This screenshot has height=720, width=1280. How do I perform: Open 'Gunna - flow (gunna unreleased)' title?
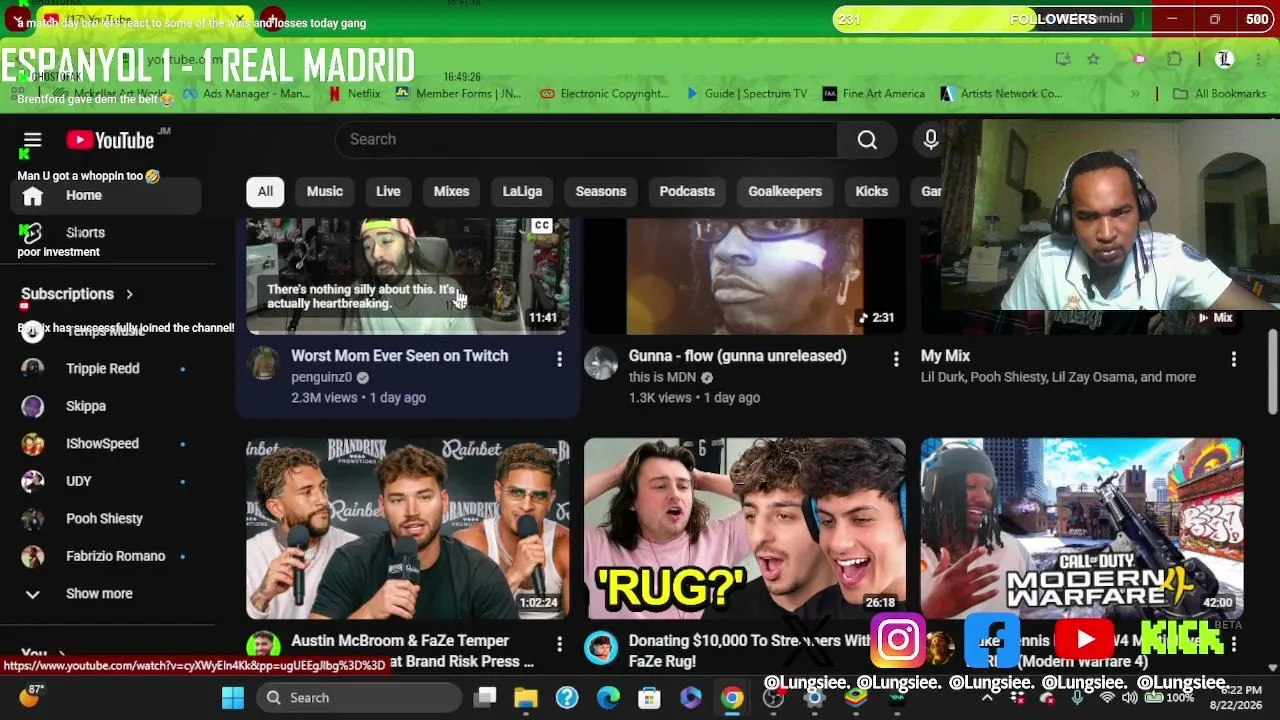[737, 356]
